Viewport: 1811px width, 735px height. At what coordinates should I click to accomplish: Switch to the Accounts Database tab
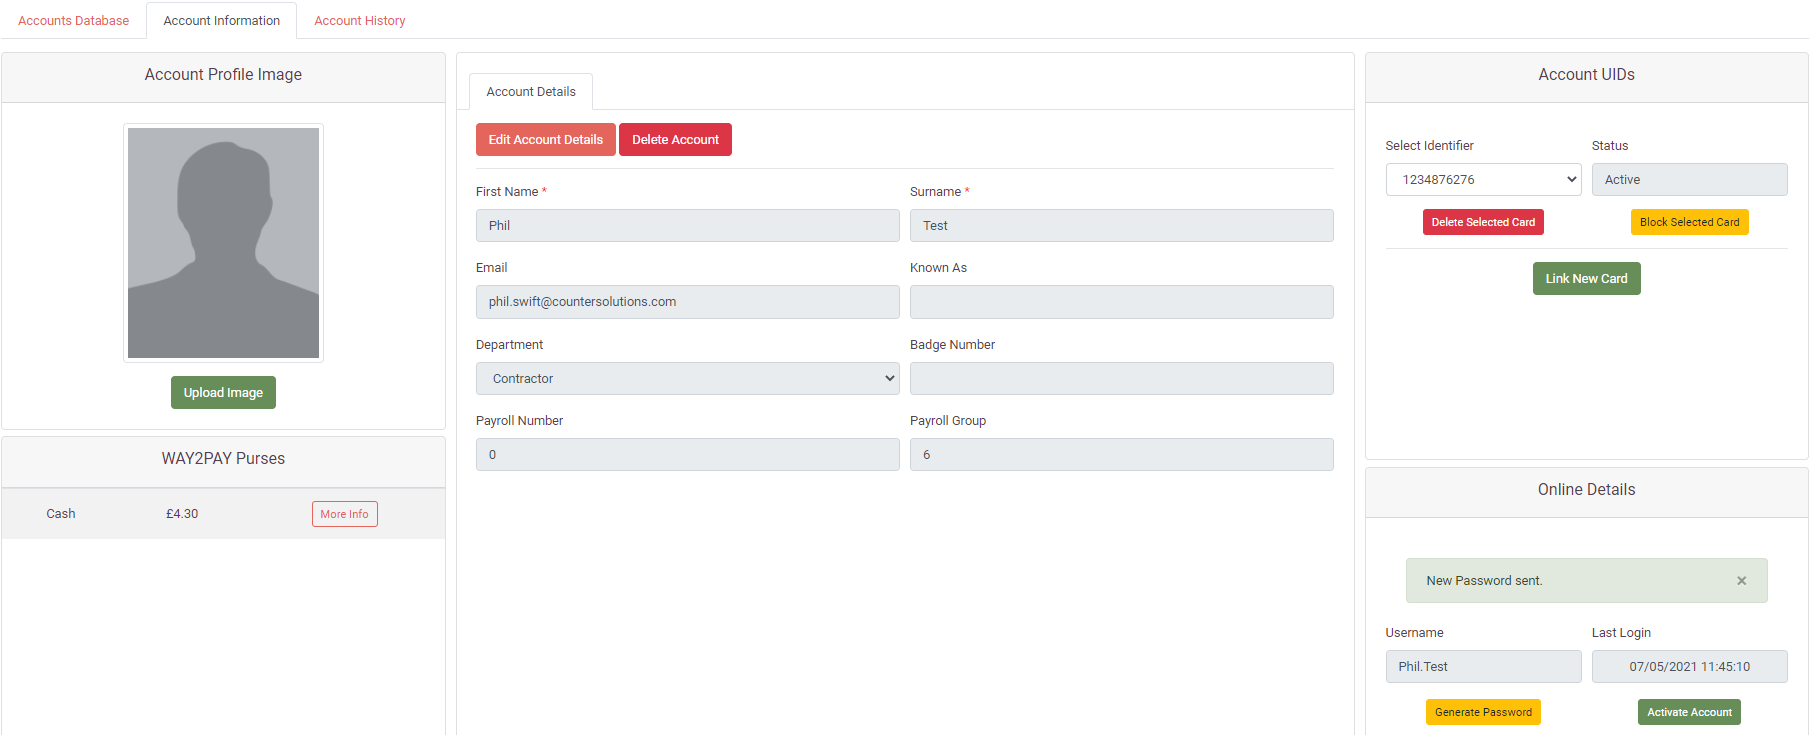[x=73, y=21]
